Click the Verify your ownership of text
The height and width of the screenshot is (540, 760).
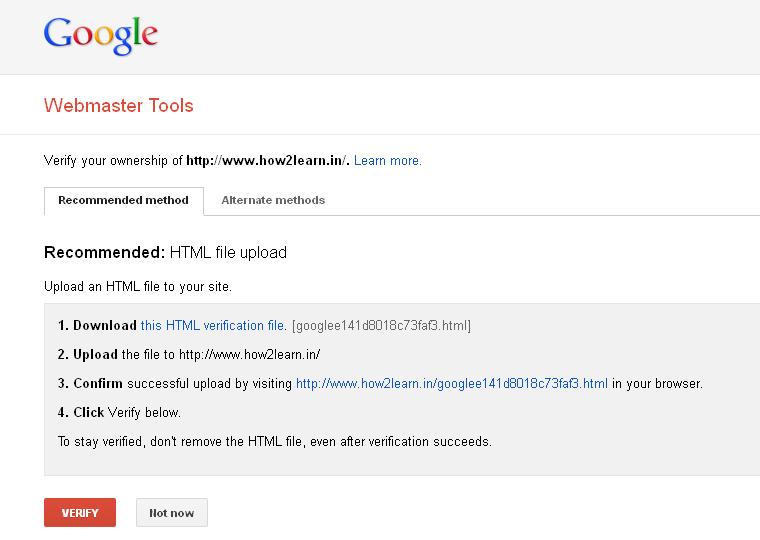113,160
